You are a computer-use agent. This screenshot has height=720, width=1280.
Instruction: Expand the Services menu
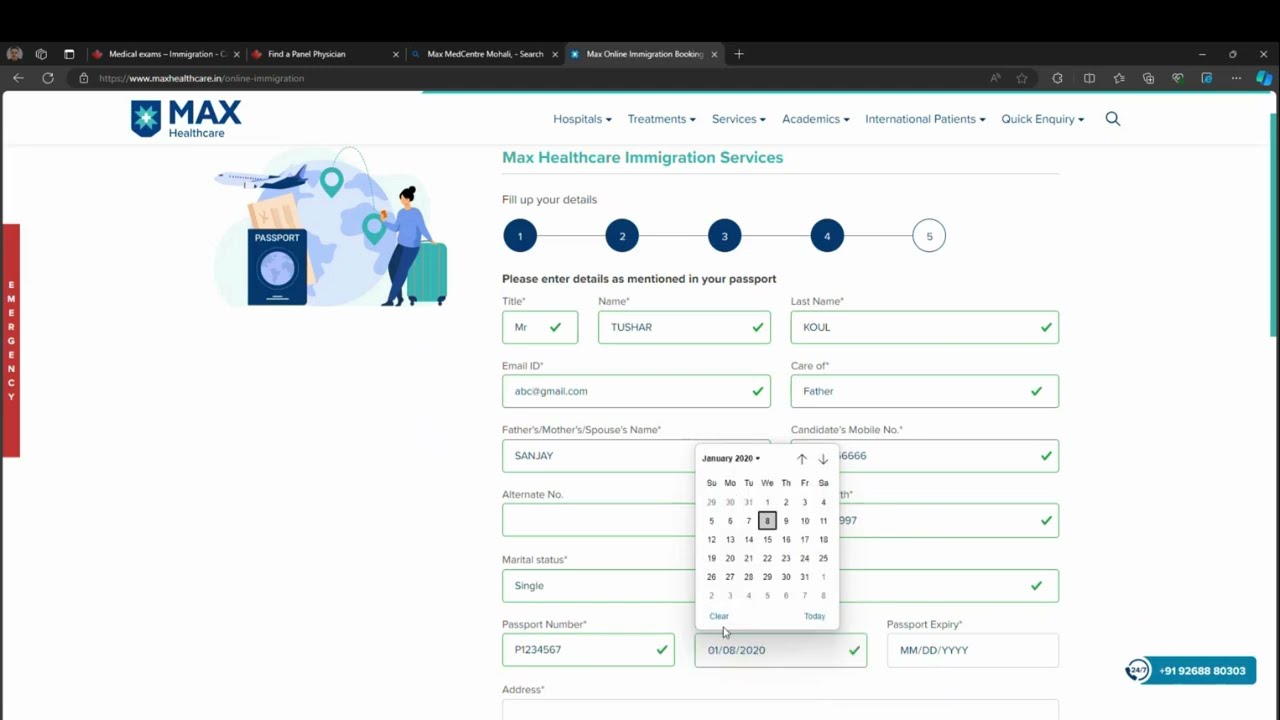(x=739, y=119)
